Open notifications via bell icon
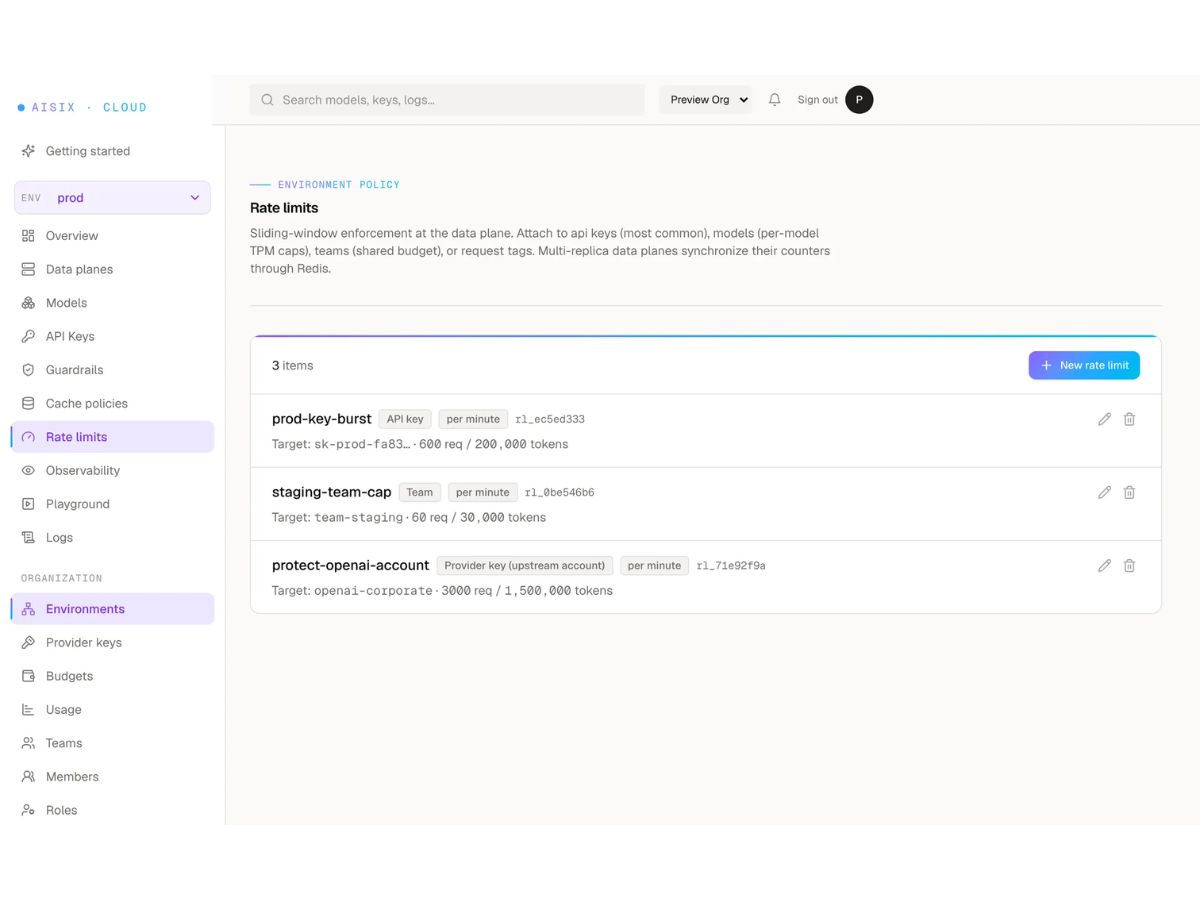Screen dimensions: 1200x900 pos(774,100)
